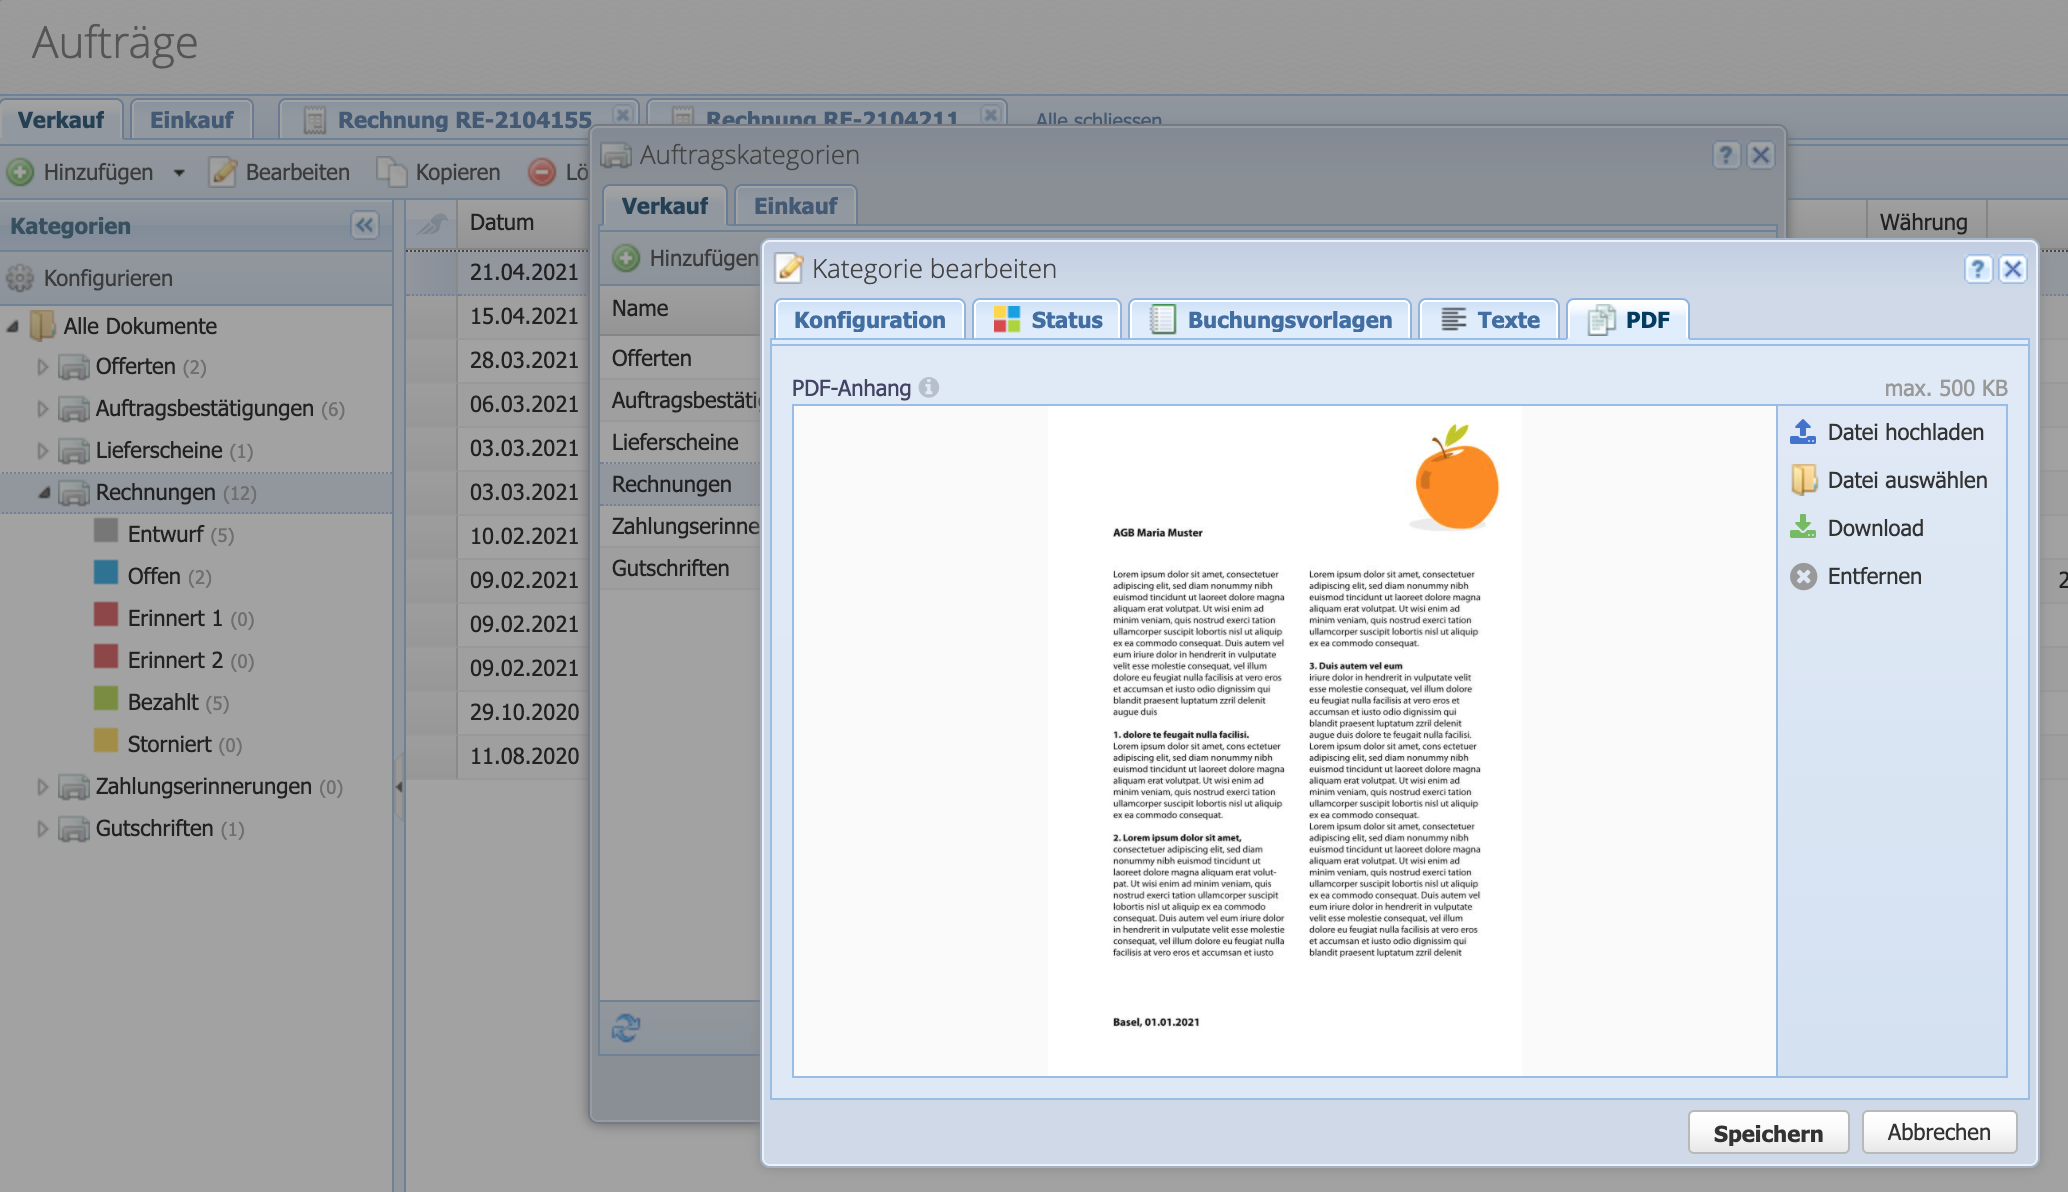Expand the Offerten tree node
Screen dimensions: 2068x1192
[42, 367]
